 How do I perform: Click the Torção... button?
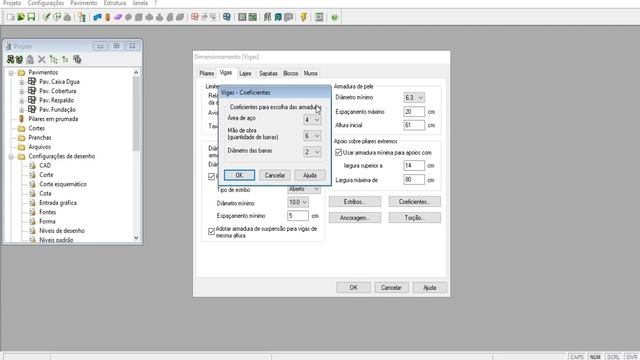pyautogui.click(x=414, y=218)
